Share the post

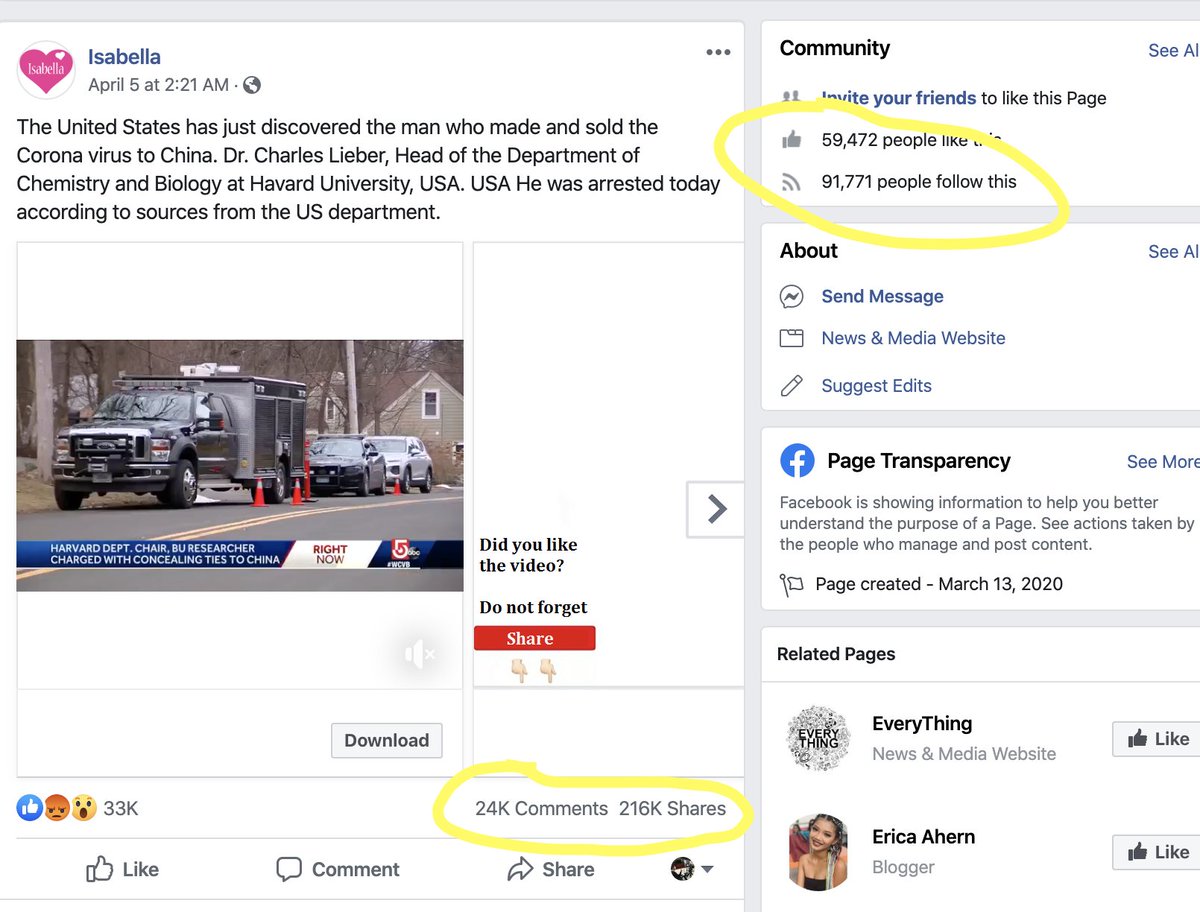(551, 869)
